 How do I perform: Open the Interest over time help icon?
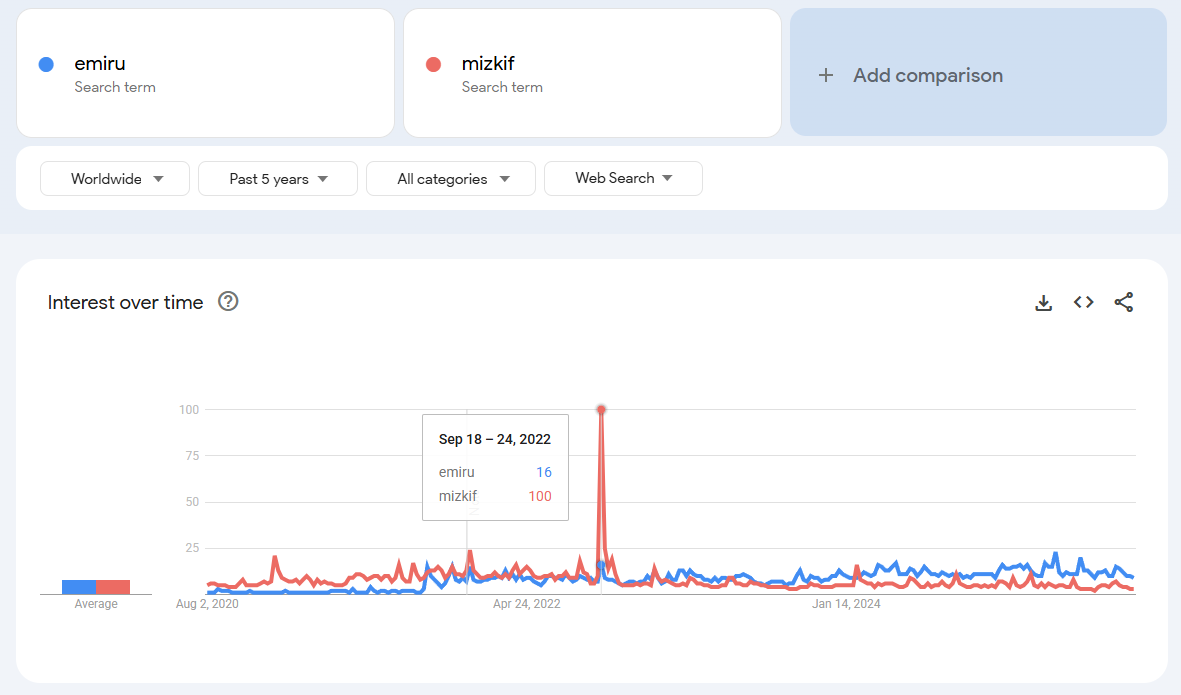coord(228,301)
